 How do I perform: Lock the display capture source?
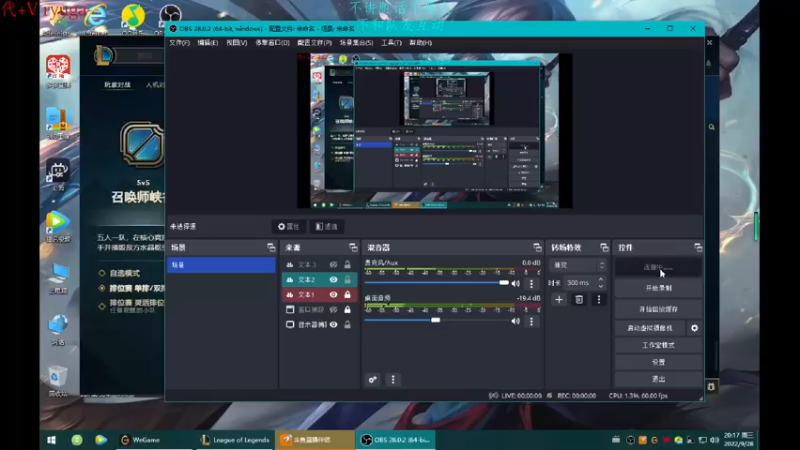[347, 324]
